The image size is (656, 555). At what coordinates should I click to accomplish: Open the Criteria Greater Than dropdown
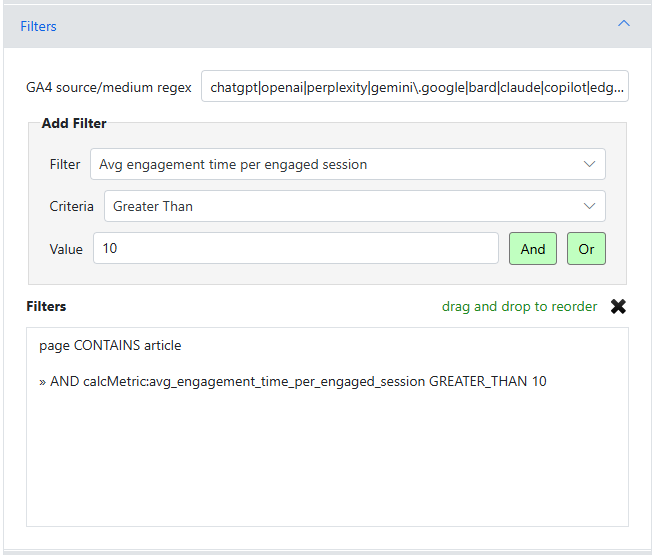(354, 206)
